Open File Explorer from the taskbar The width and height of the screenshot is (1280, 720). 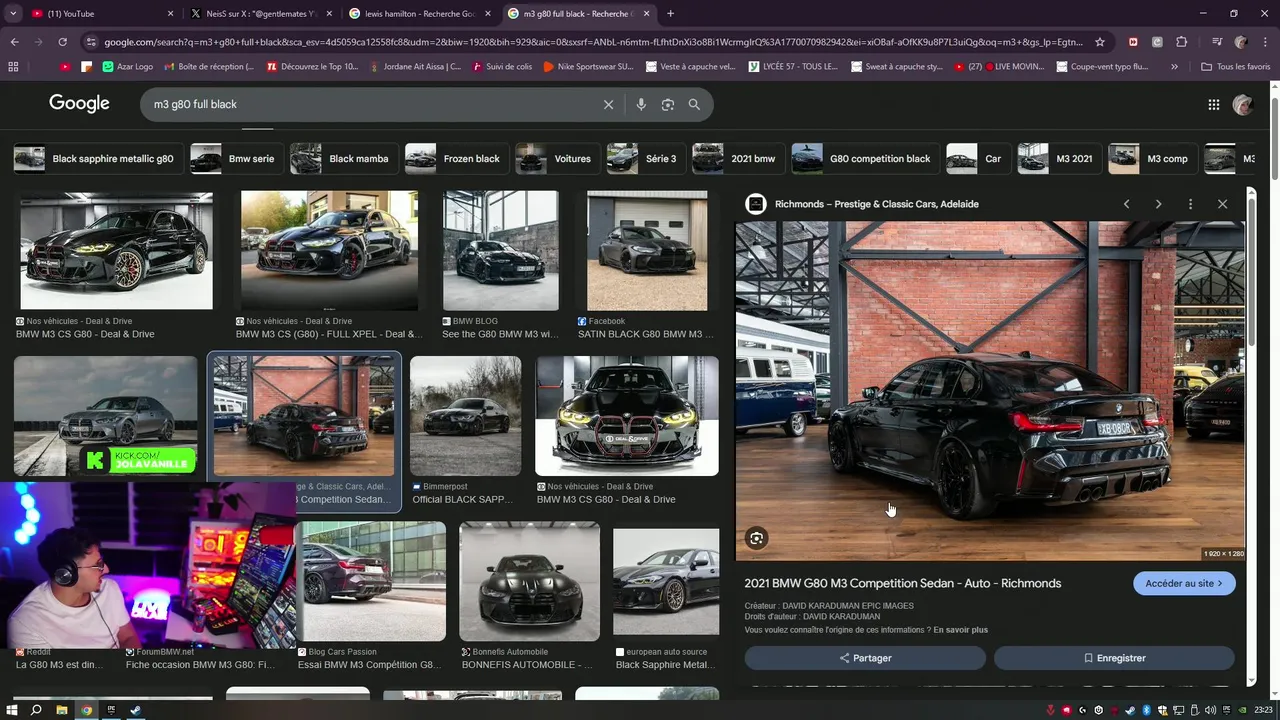point(61,710)
